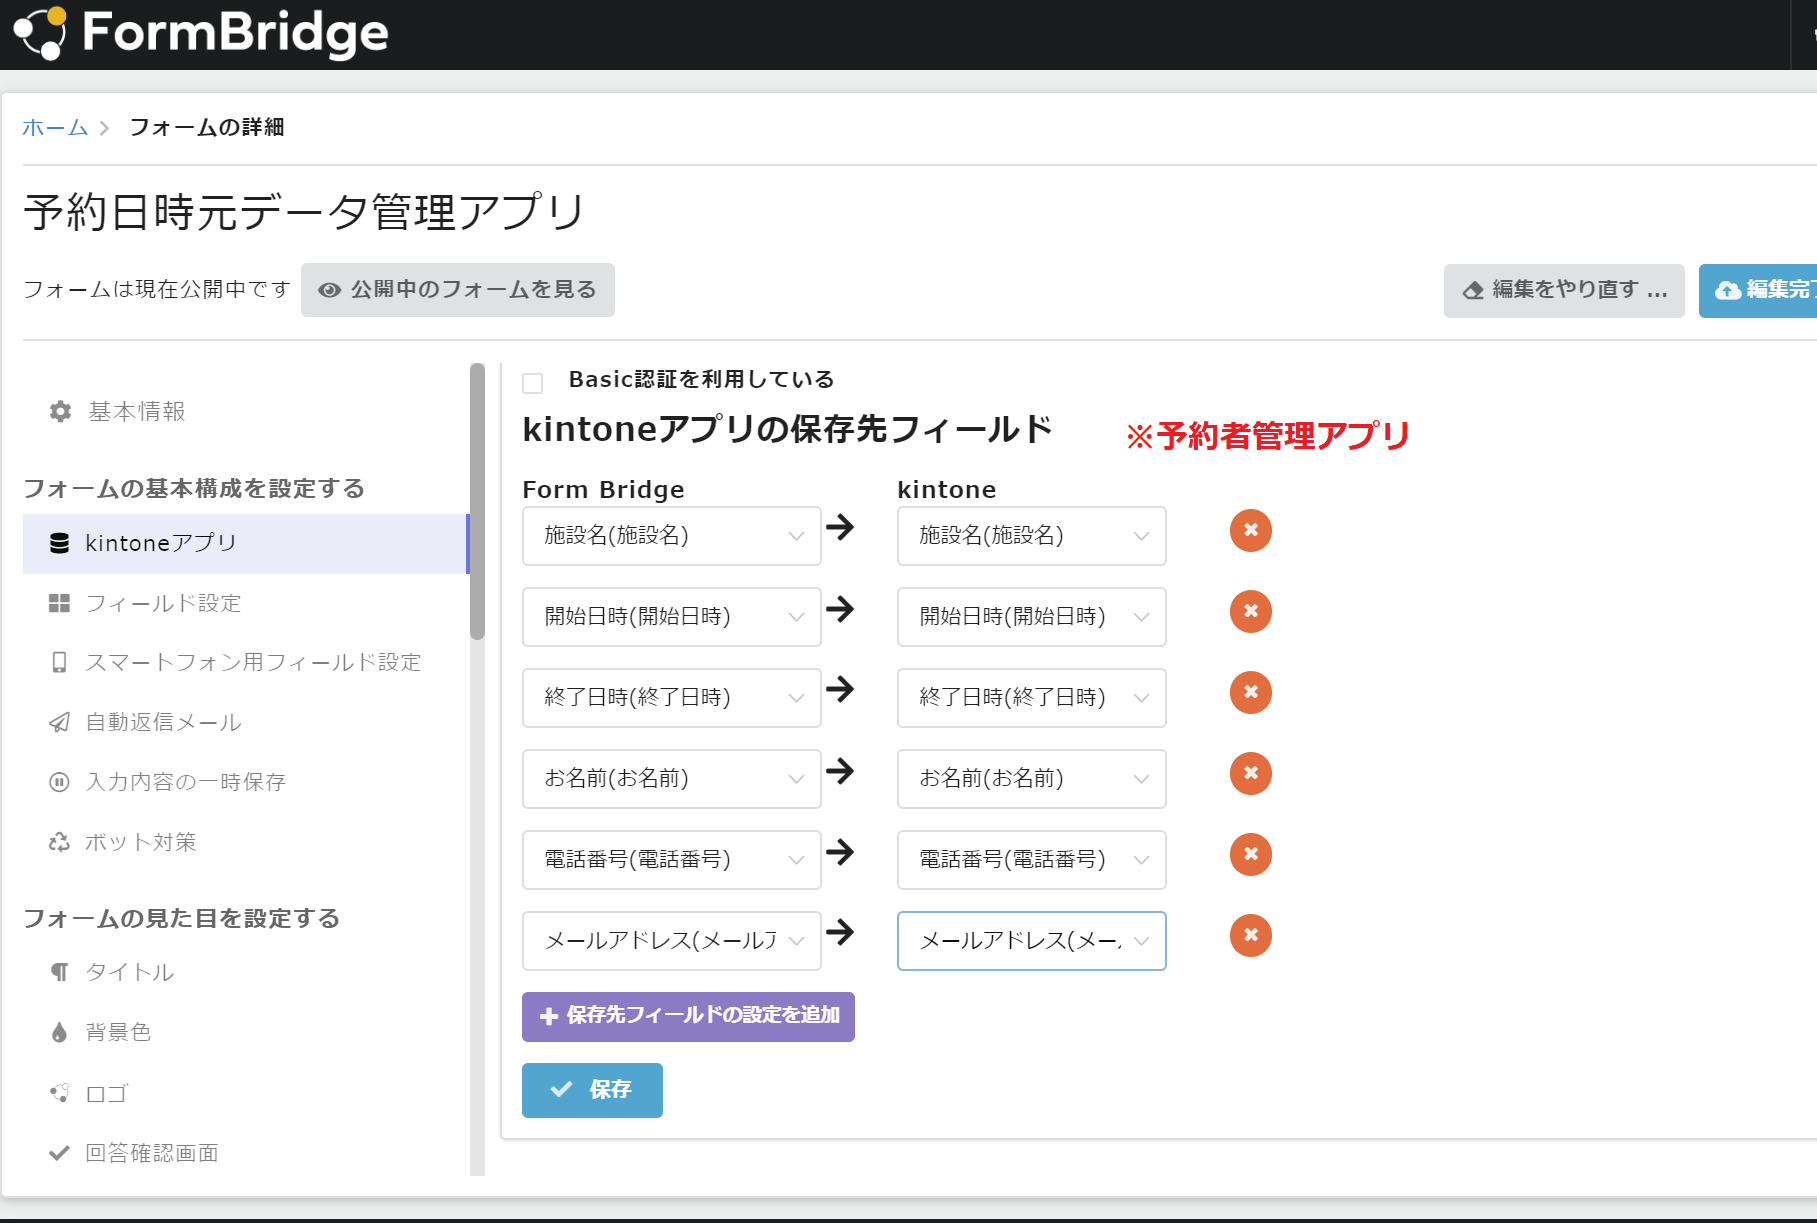Click the 保存 button

(592, 1090)
